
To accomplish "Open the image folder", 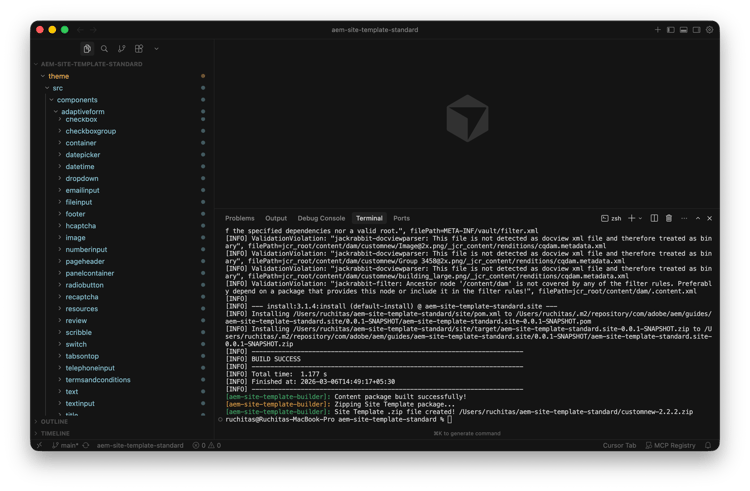I will tap(122, 238).
